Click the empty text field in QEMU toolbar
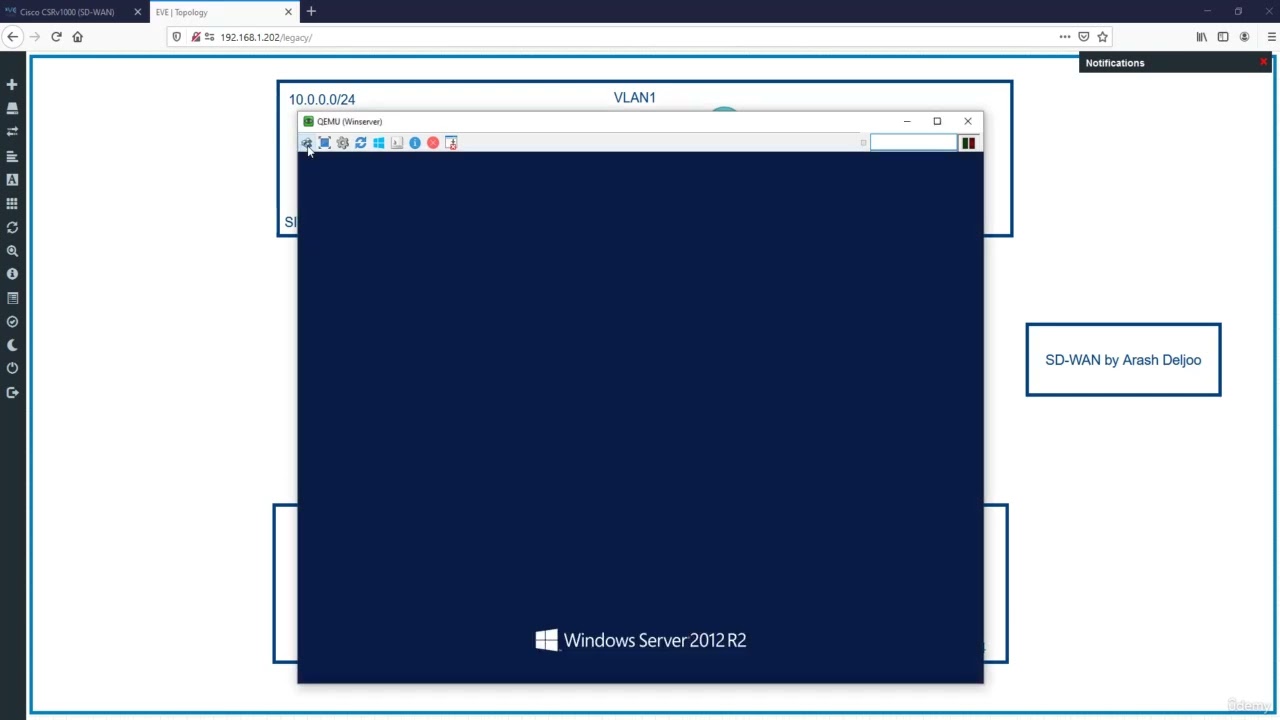This screenshot has width=1280, height=720. (913, 143)
